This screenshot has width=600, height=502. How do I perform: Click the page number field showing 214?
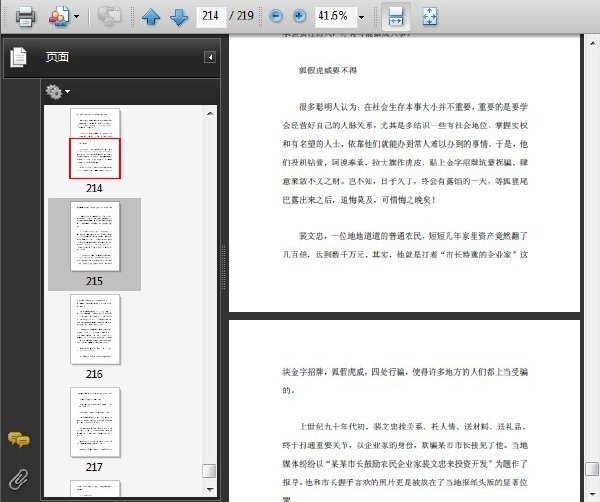tap(211, 16)
